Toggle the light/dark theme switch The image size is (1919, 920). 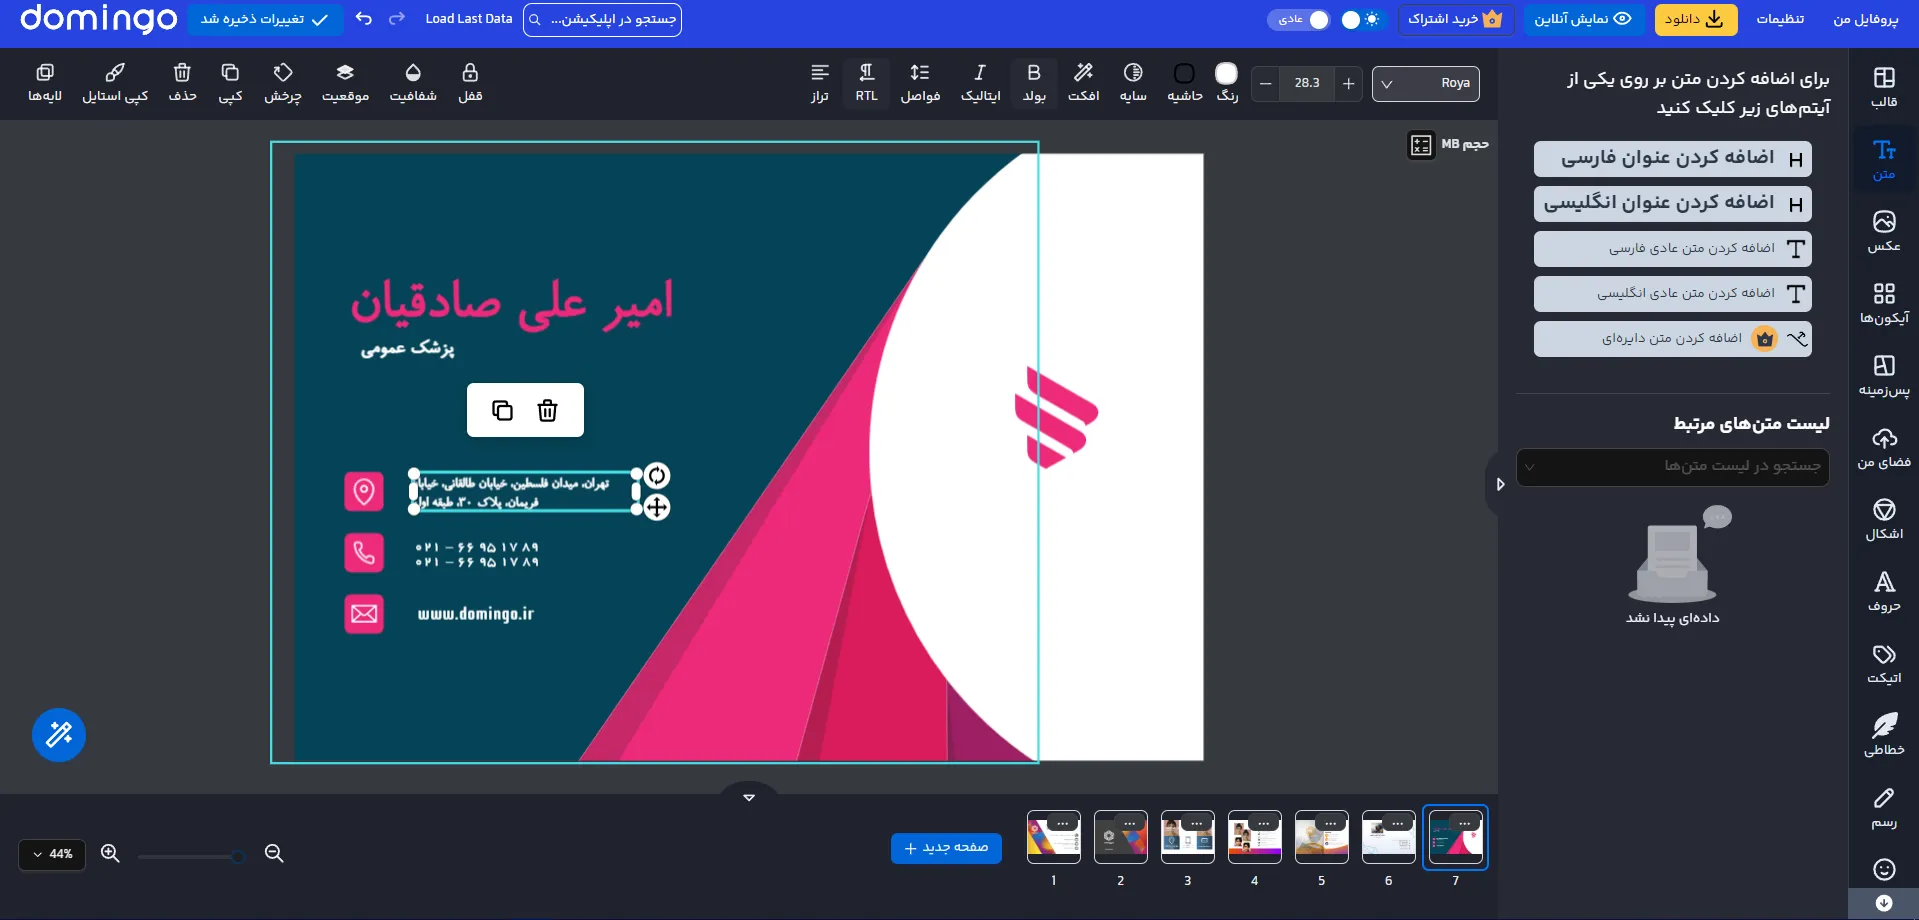coord(1361,19)
